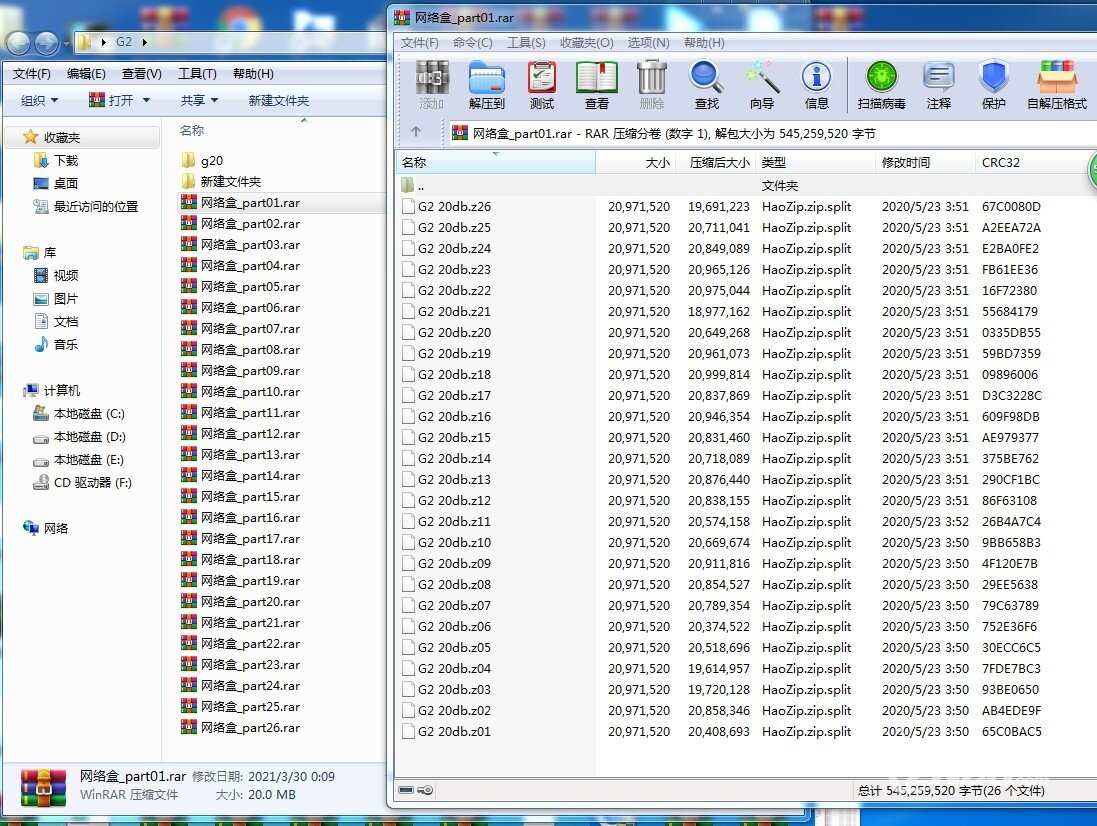Click New Folder (新建文件夹) button

(278, 100)
